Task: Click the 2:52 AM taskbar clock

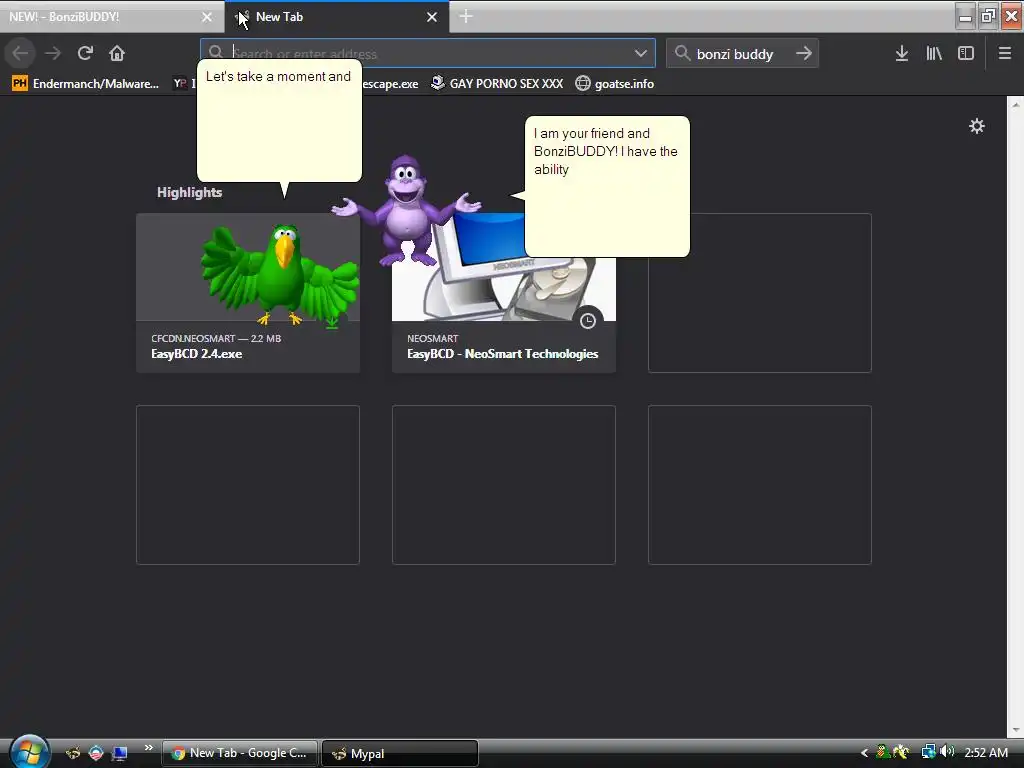Action: (x=985, y=752)
